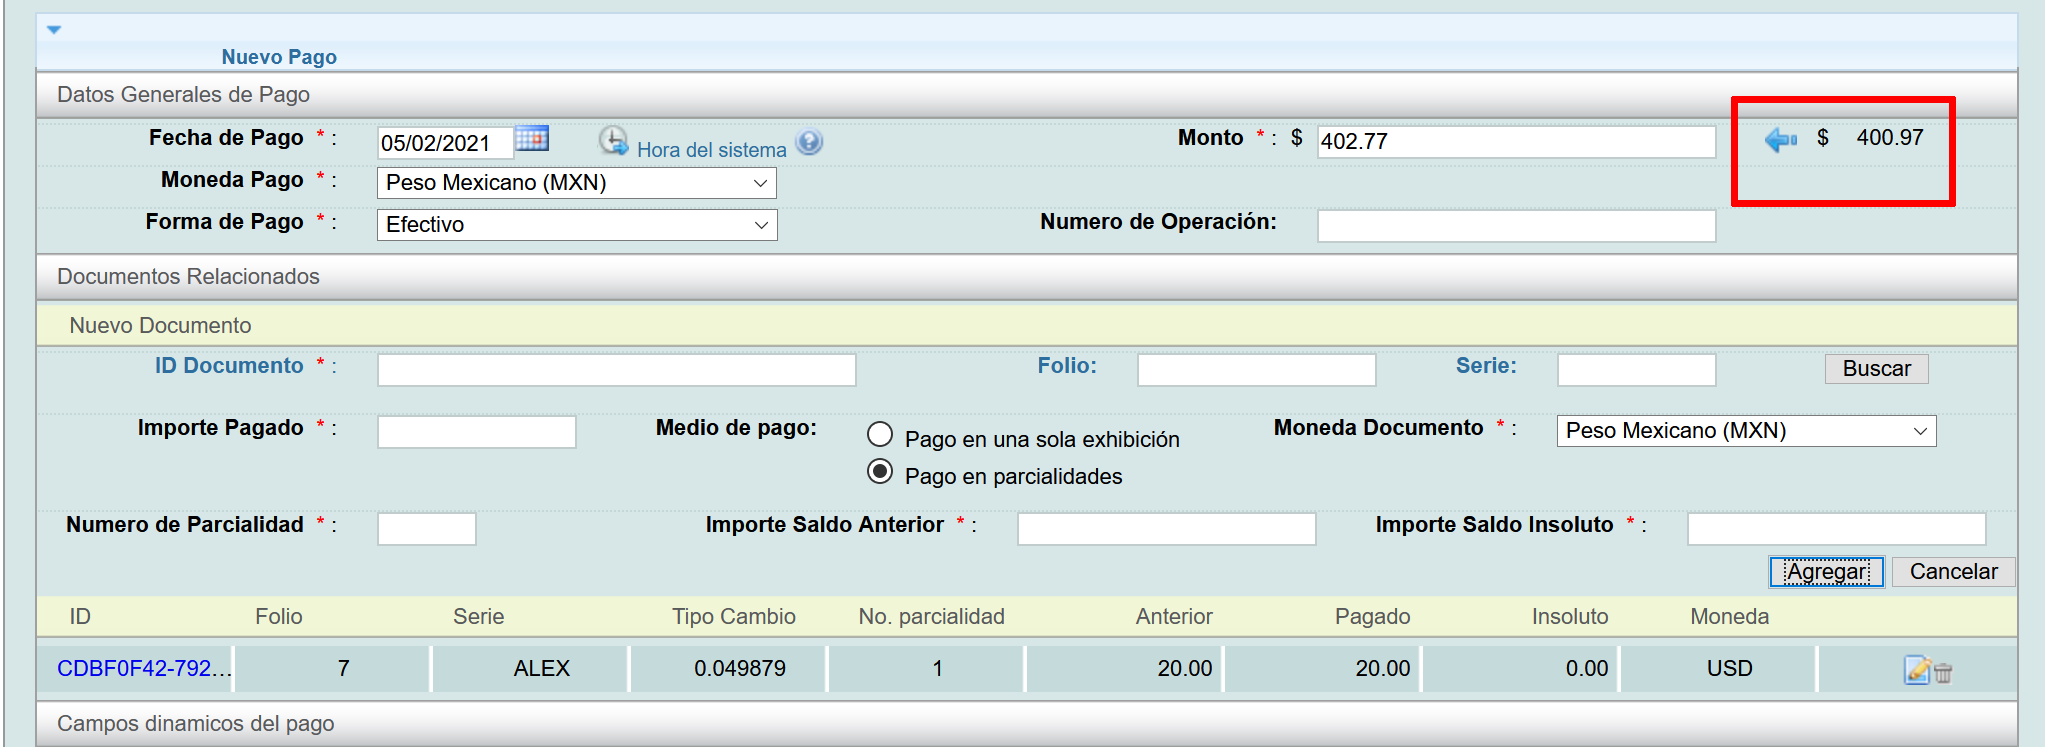Click the Hora del sistema link
The width and height of the screenshot is (2045, 747).
coord(711,150)
